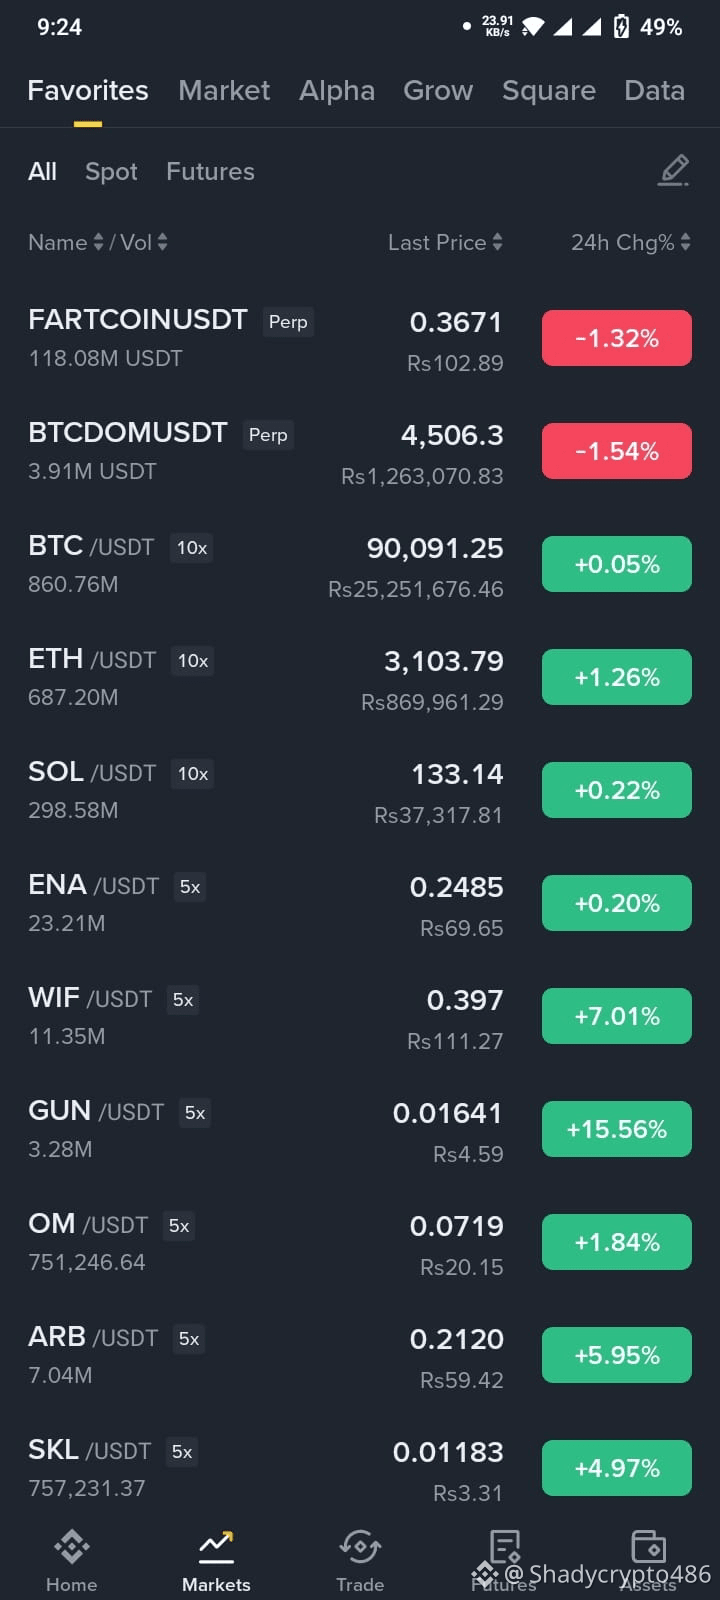
Task: Open the Square top tab
Action: tap(549, 90)
